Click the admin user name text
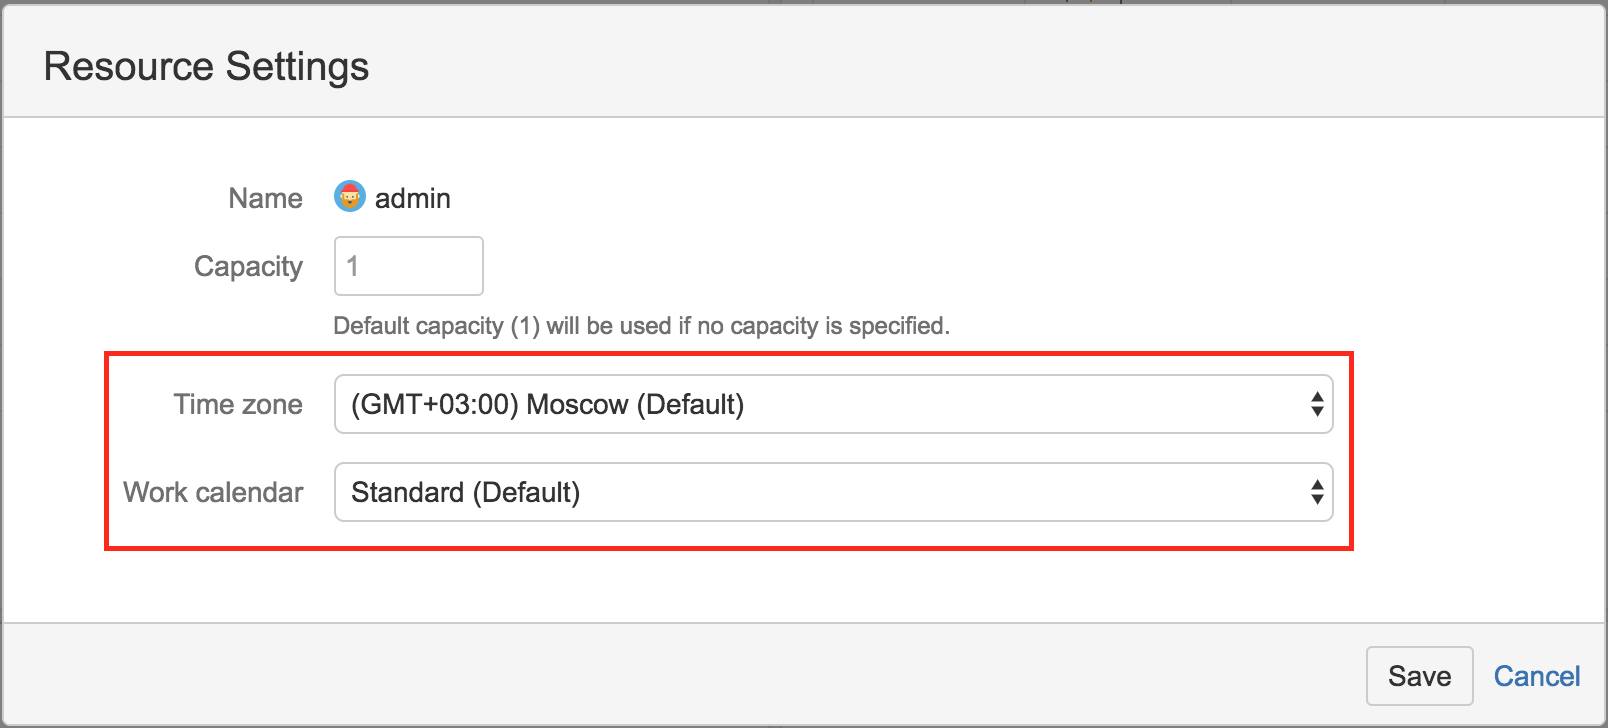Image resolution: width=1608 pixels, height=728 pixels. click(412, 198)
